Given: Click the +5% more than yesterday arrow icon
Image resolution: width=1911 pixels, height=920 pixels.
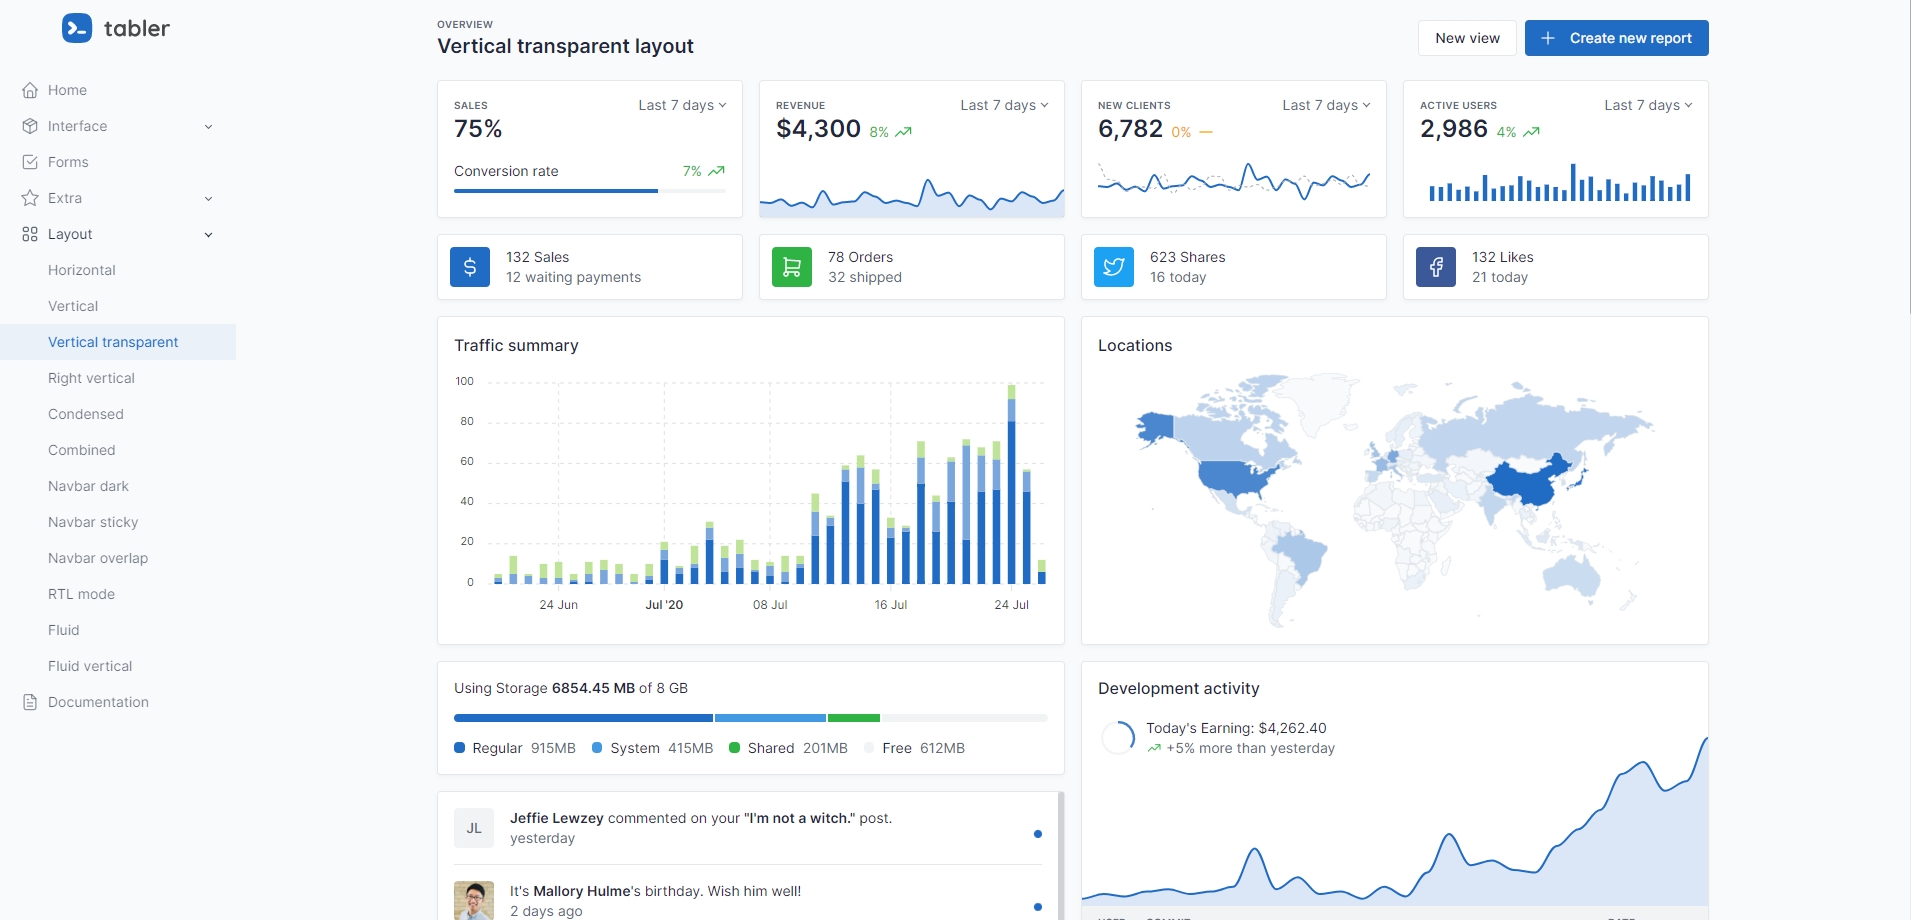Looking at the screenshot, I should [x=1154, y=748].
